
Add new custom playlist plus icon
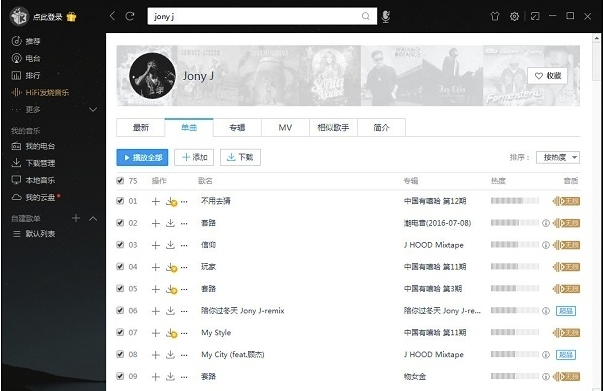(76, 218)
